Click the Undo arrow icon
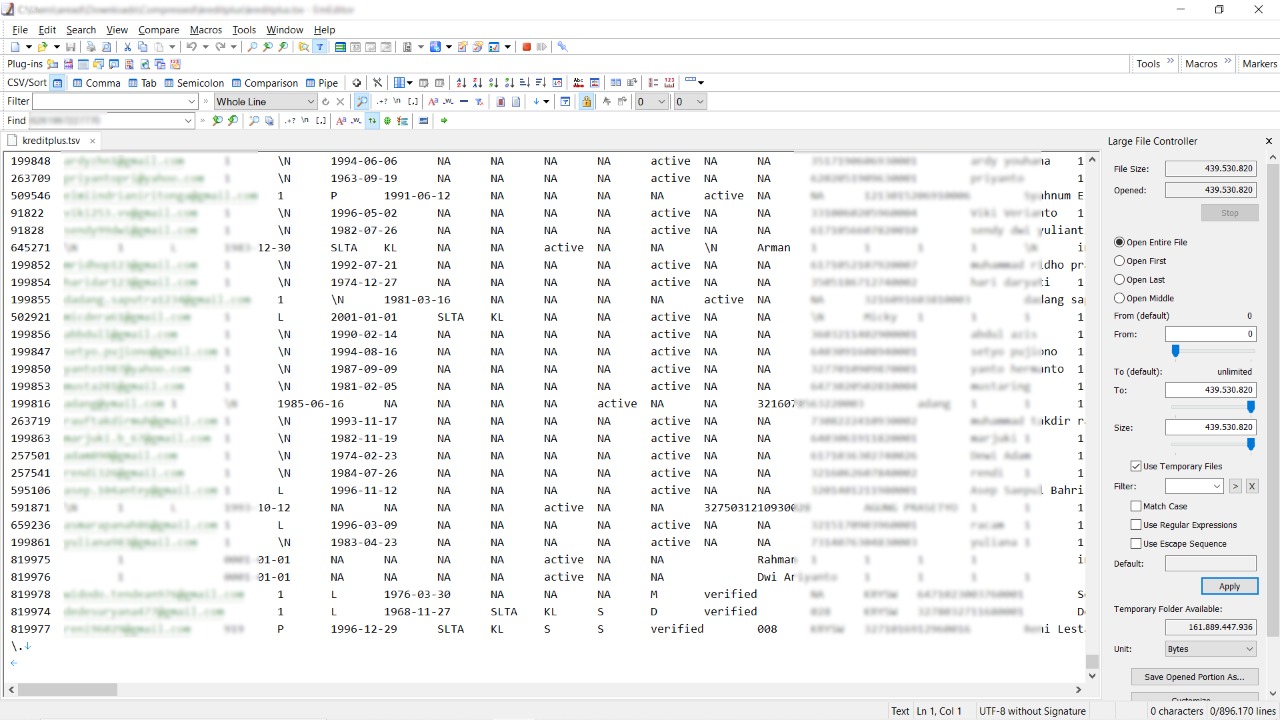The width and height of the screenshot is (1280, 720). pos(190,47)
